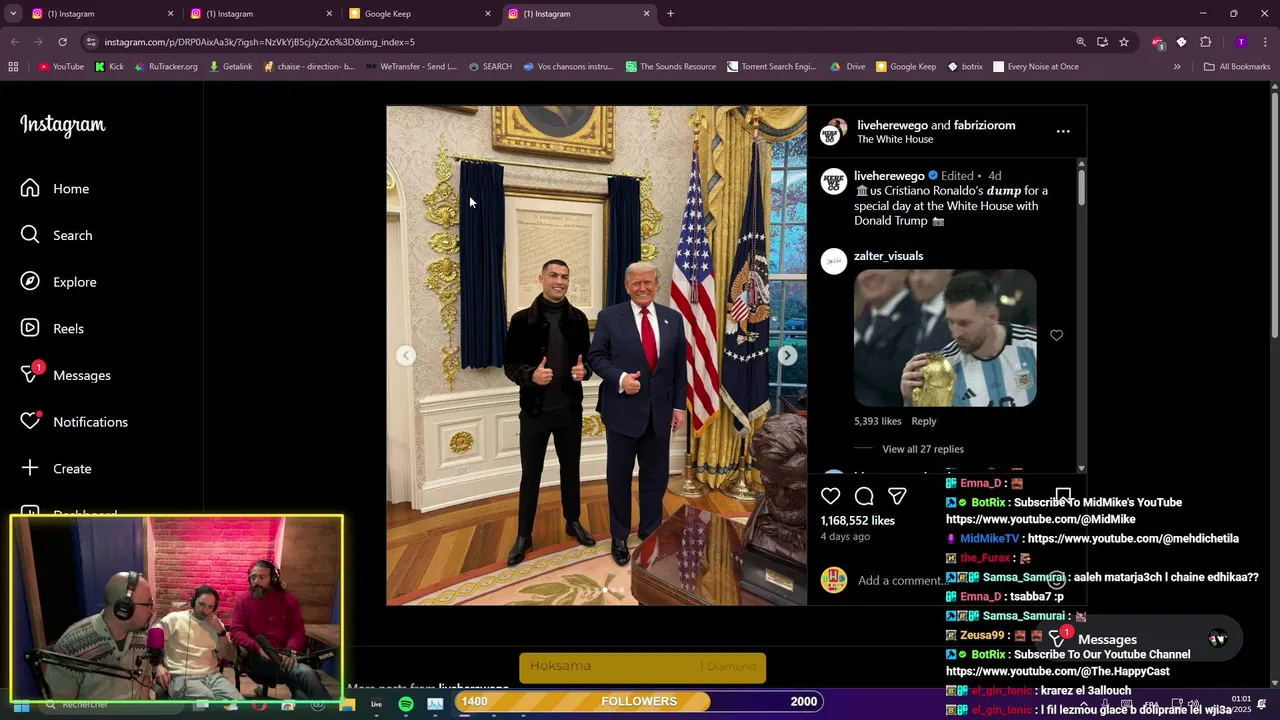Open the YouTube bookmark
Image resolution: width=1280 pixels, height=720 pixels.
tap(61, 67)
